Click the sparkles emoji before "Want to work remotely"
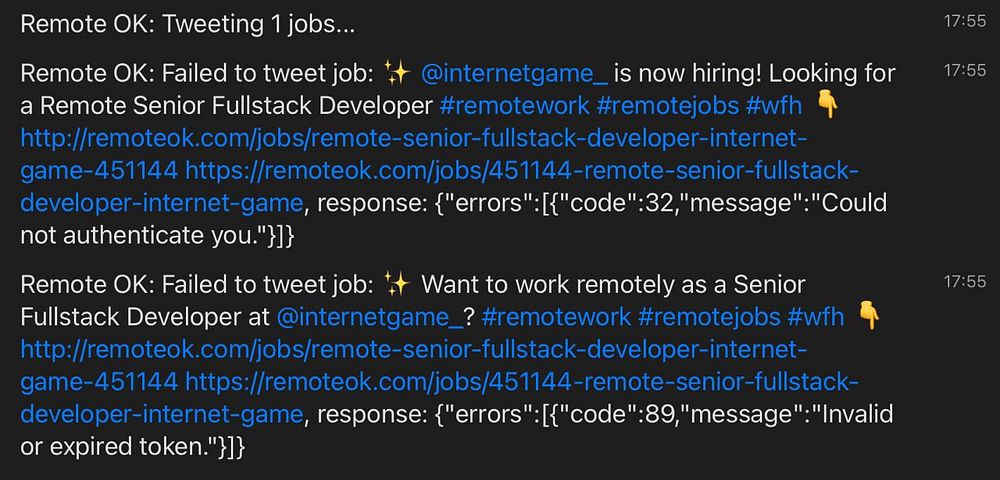This screenshot has height=480, width=1000. tap(397, 285)
